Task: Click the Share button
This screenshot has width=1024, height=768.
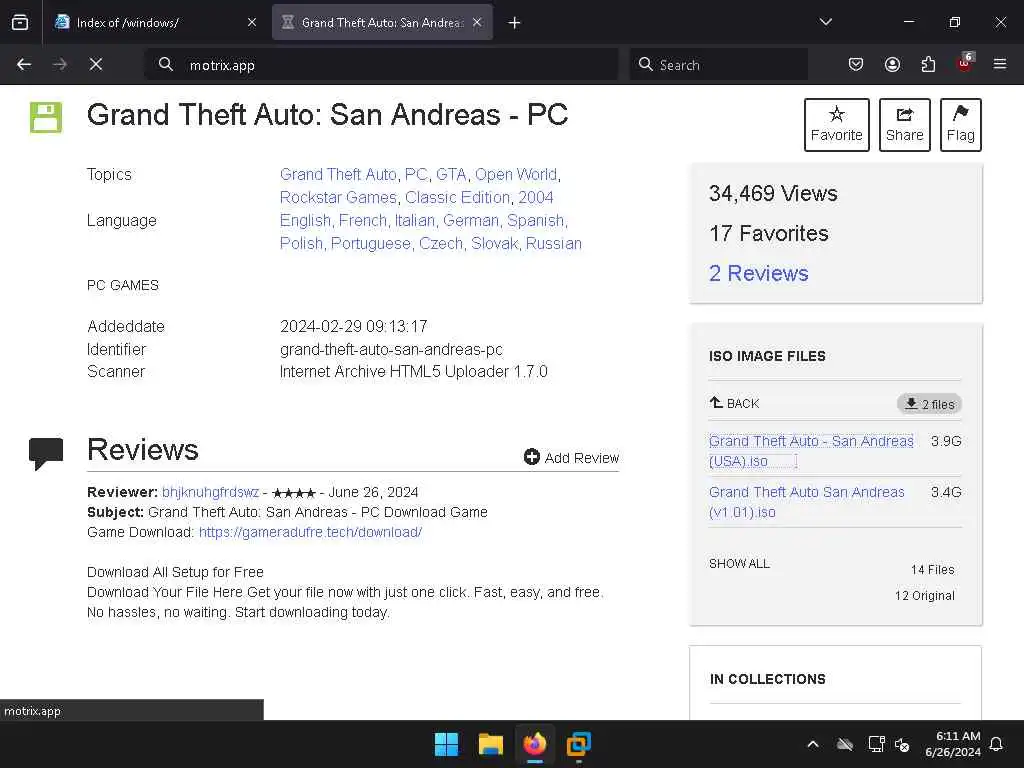Action: tap(904, 125)
